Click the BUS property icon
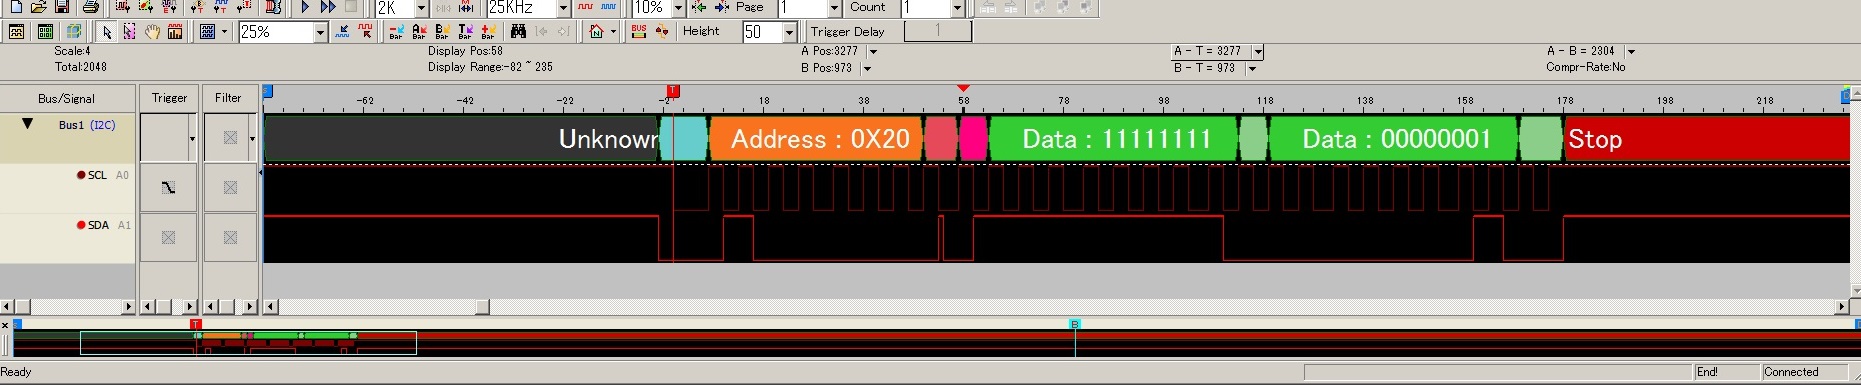 click(x=639, y=32)
